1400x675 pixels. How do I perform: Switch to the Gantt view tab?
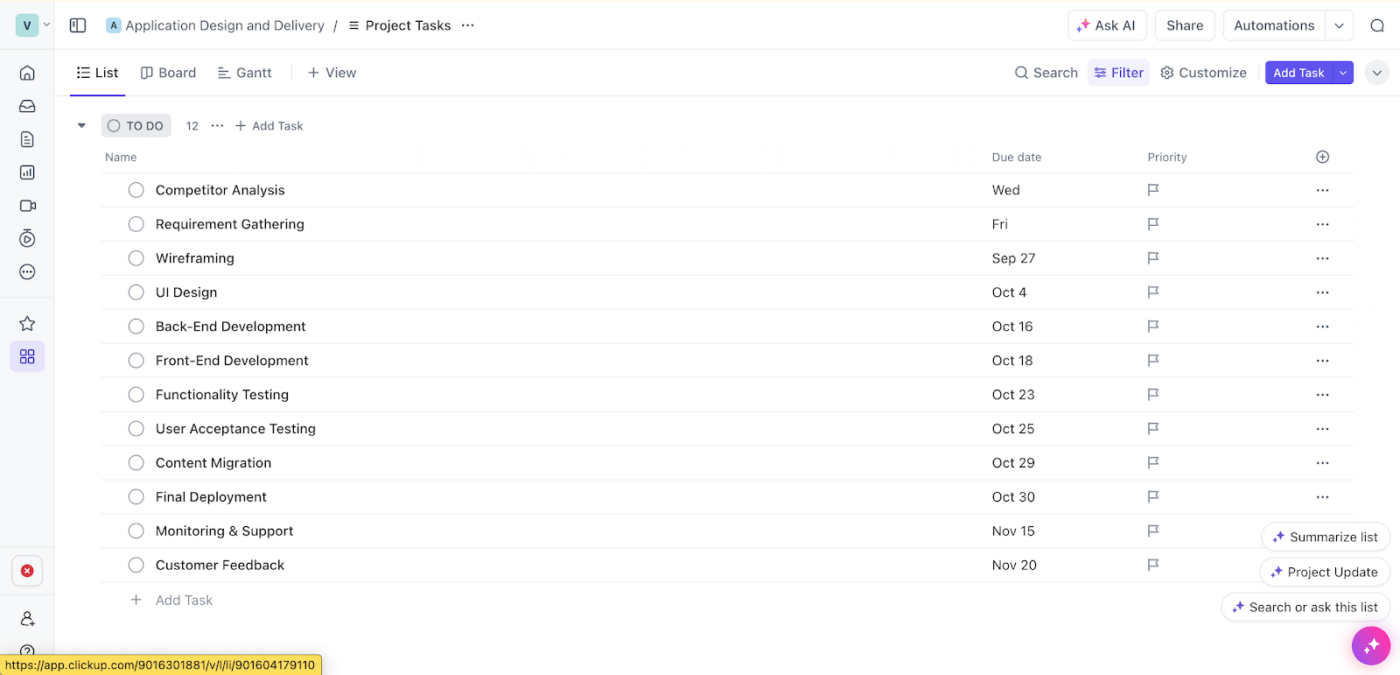pos(245,73)
